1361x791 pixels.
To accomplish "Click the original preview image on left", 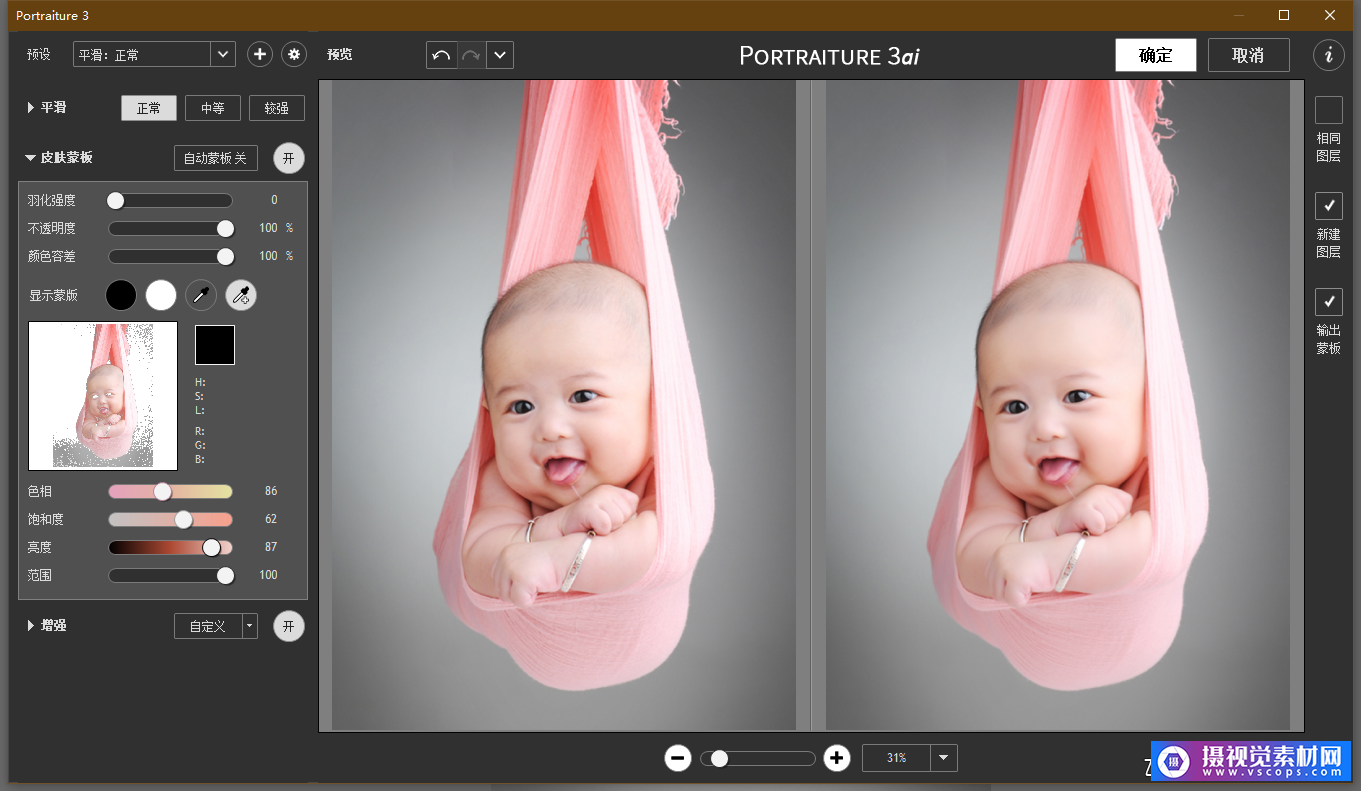I will click(564, 405).
